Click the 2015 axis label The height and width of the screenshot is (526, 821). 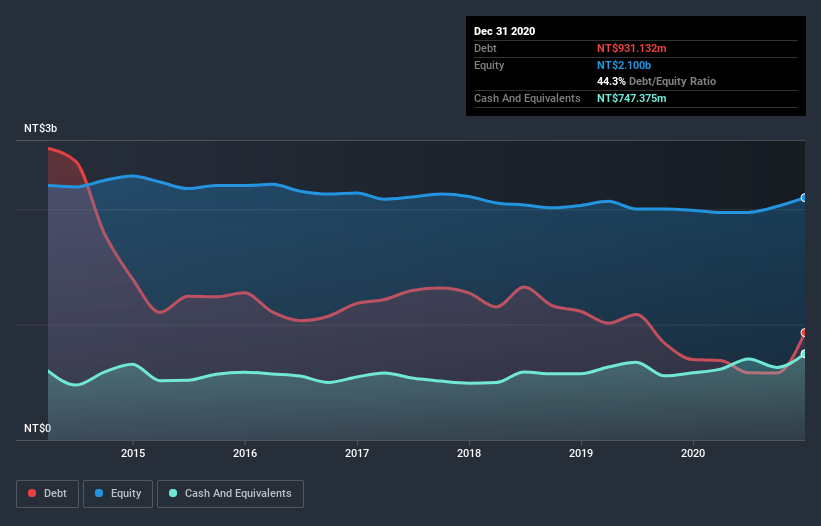tap(133, 453)
